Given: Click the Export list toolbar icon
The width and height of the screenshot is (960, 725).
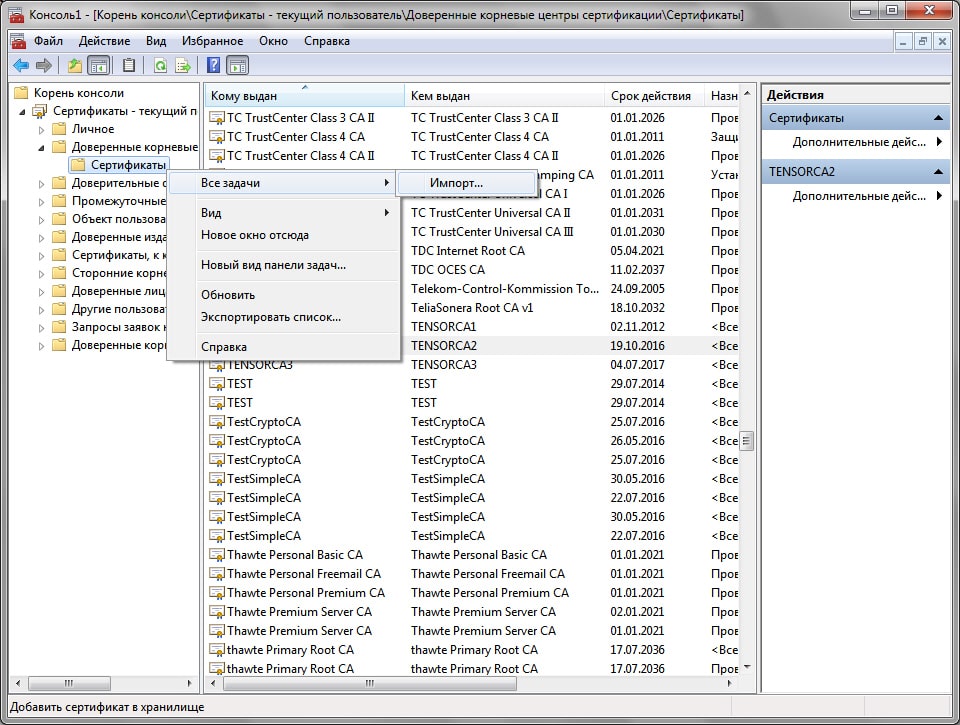Looking at the screenshot, I should 183,66.
